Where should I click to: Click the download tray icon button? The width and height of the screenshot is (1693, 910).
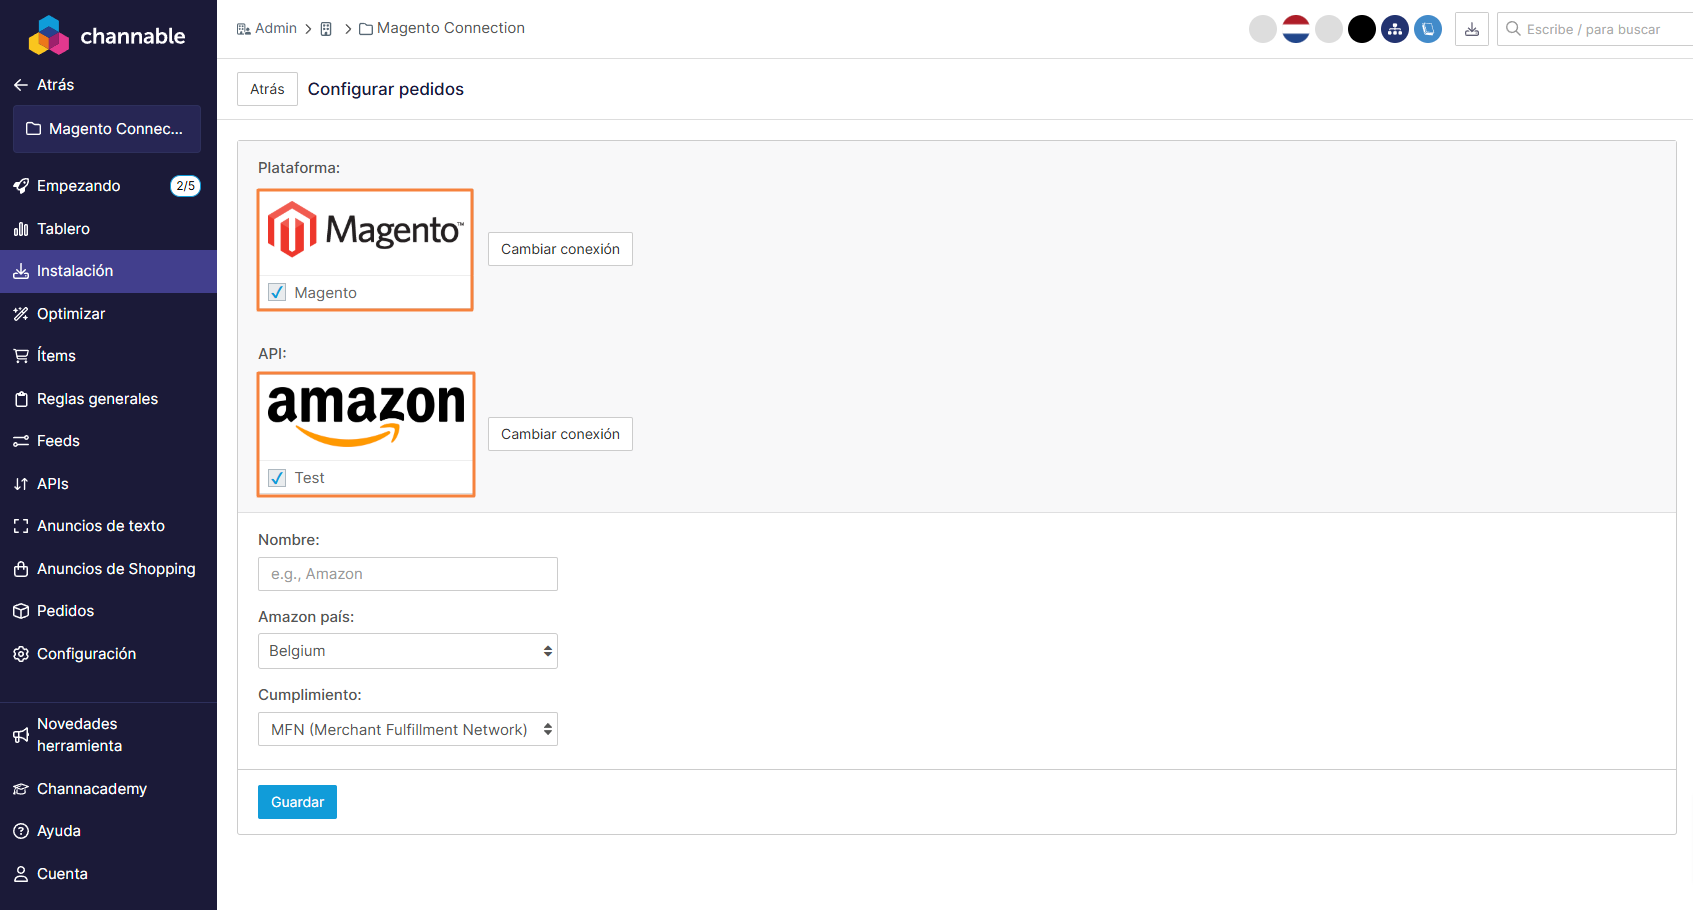tap(1472, 29)
